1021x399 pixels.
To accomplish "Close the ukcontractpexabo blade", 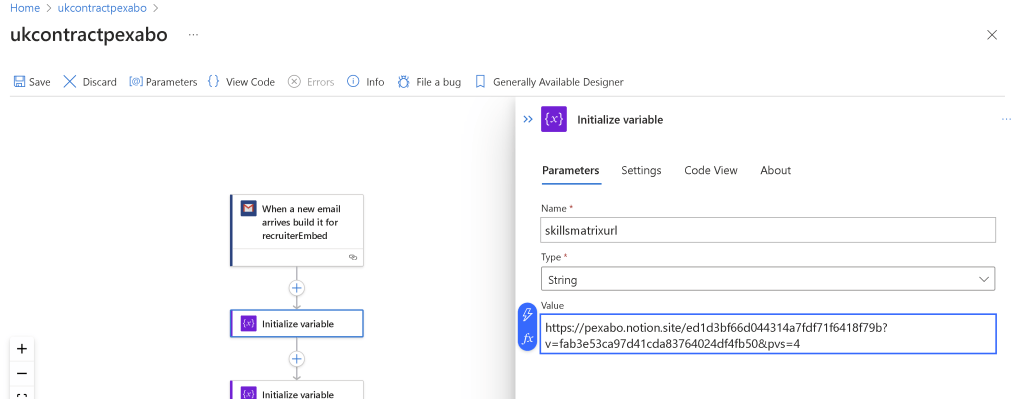I will (x=992, y=35).
